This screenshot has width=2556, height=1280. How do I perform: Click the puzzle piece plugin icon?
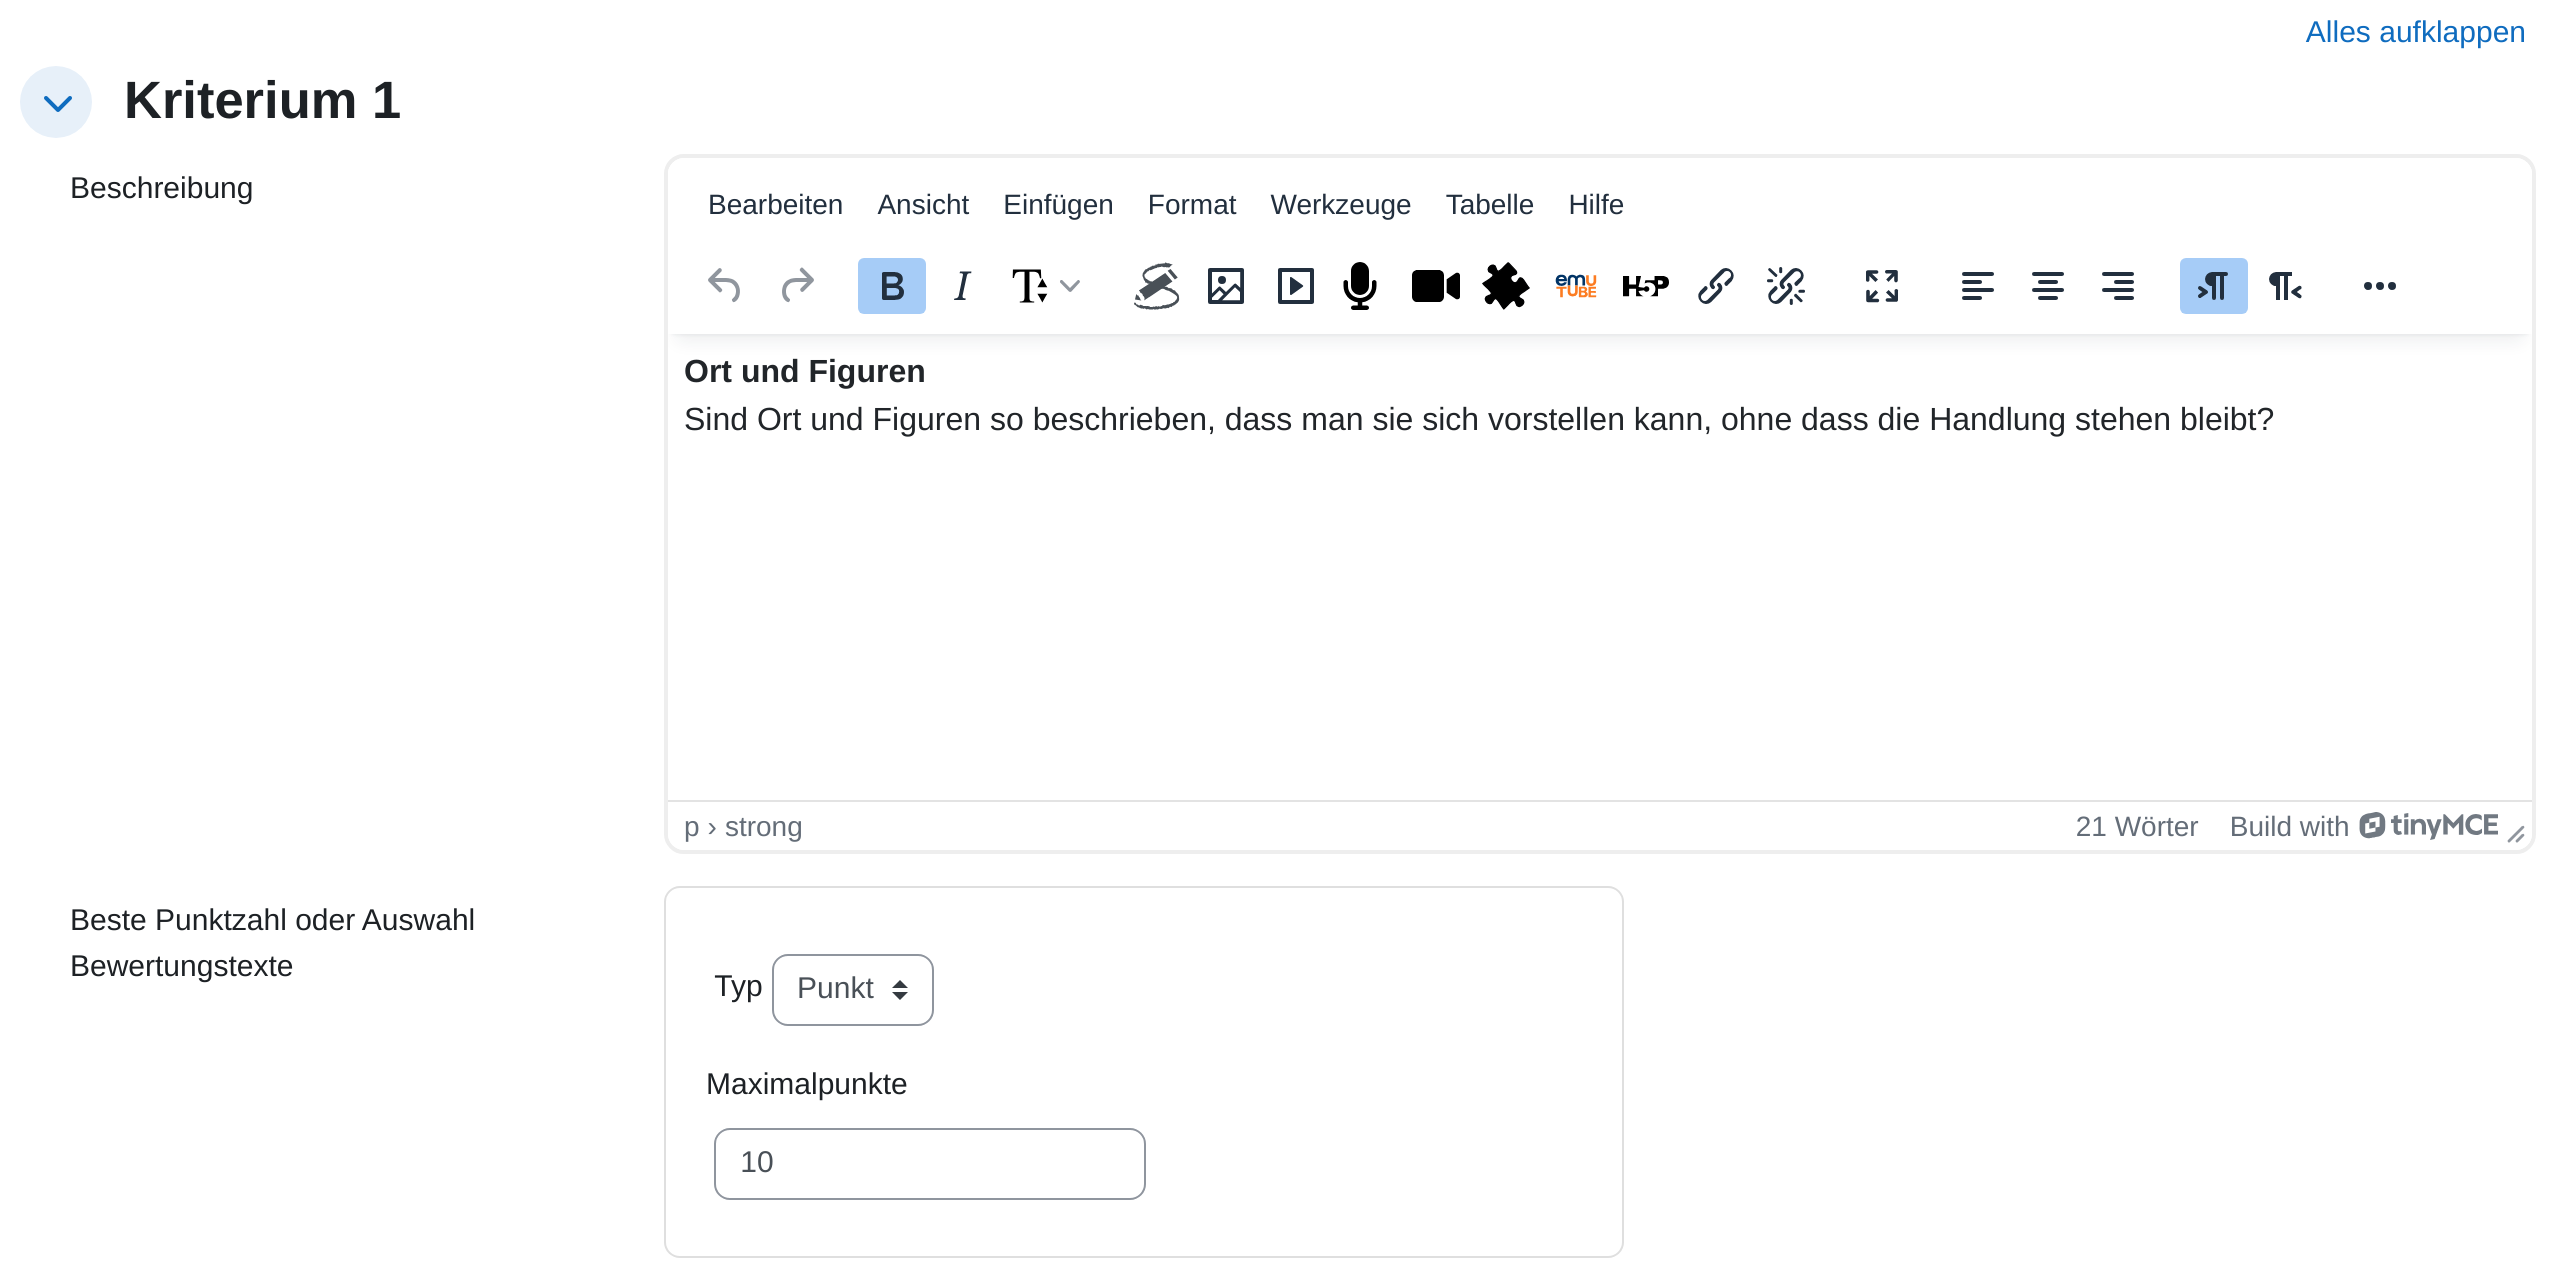tap(1505, 286)
